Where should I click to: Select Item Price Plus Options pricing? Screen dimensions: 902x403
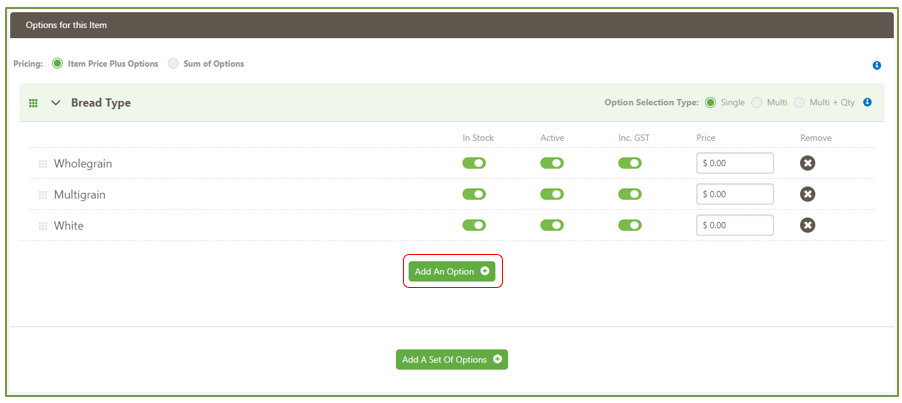pos(57,64)
